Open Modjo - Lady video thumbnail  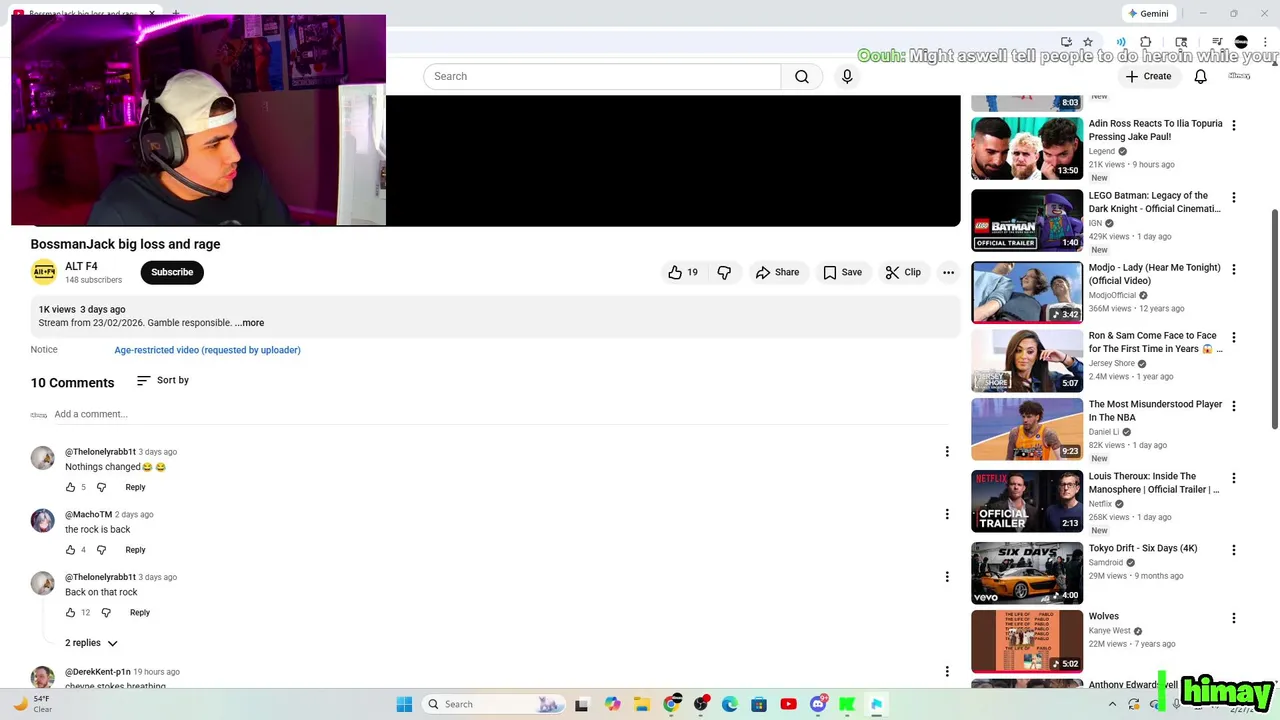point(1027,292)
